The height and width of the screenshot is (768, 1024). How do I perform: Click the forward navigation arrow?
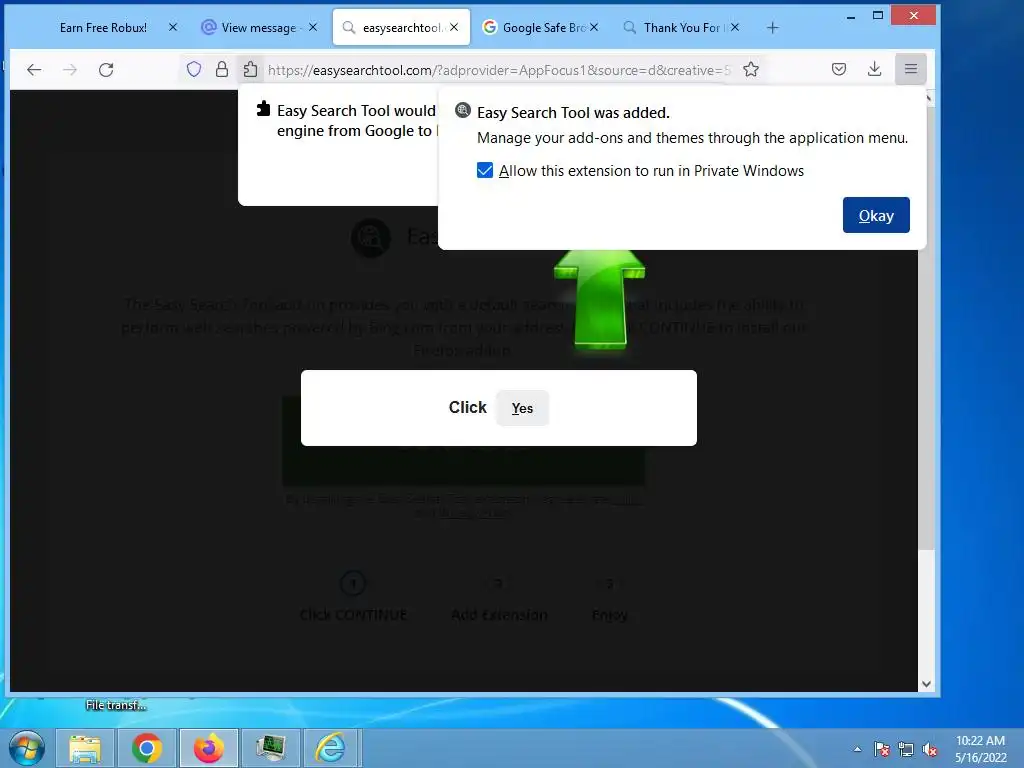[x=70, y=69]
